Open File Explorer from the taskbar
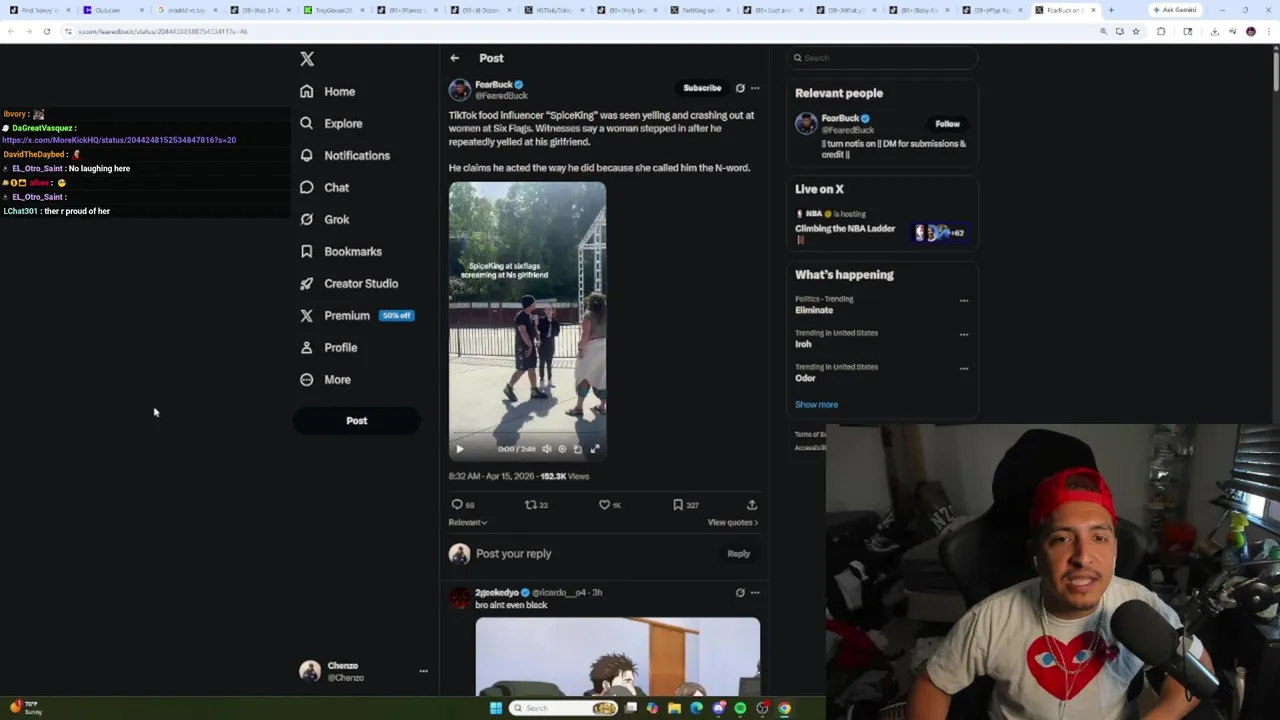The height and width of the screenshot is (720, 1280). click(x=674, y=708)
